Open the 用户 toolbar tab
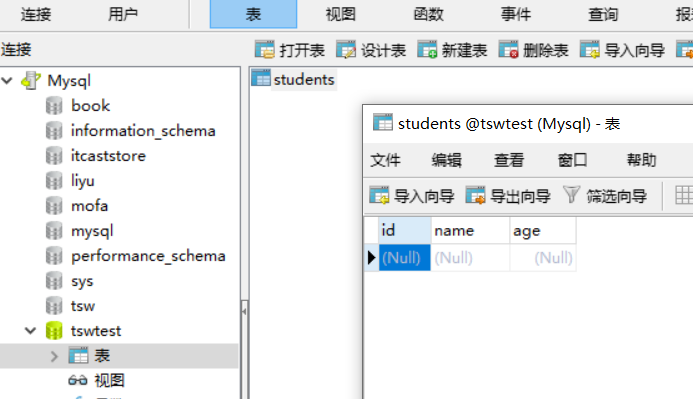693x399 pixels. (123, 14)
